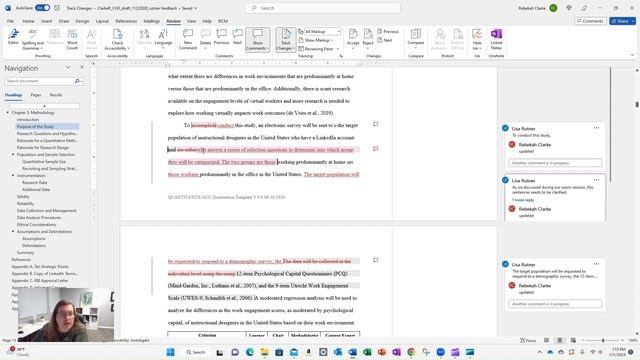Click the taskbar Search box

pos(196,352)
